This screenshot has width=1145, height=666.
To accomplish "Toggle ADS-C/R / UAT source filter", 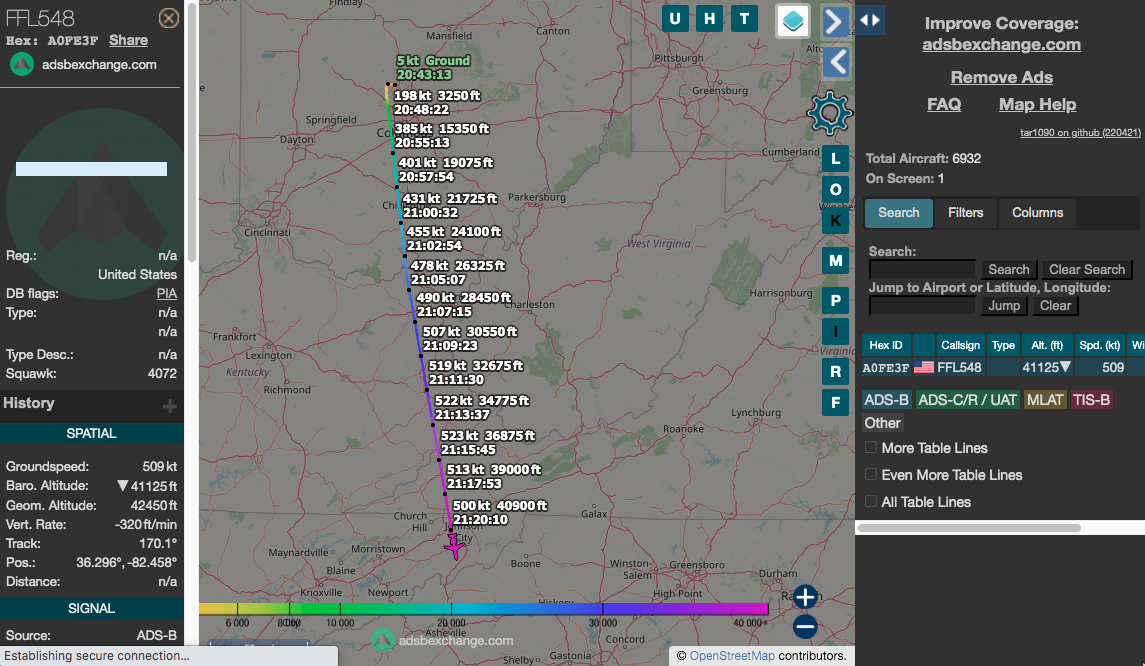I will tap(967, 399).
